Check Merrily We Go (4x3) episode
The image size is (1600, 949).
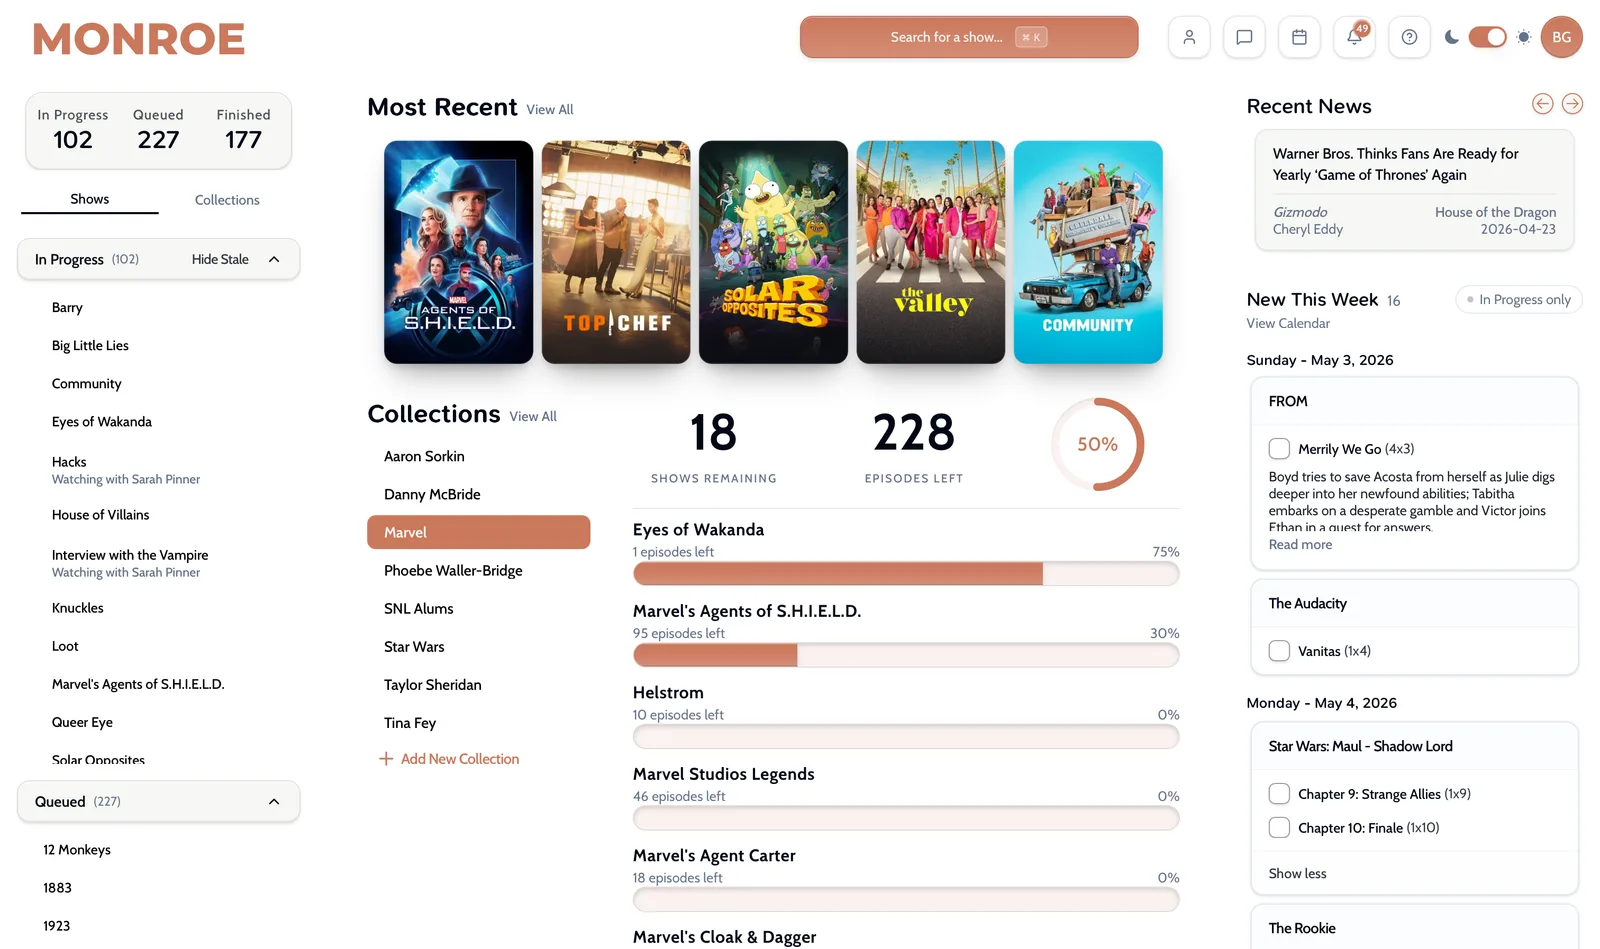point(1279,448)
